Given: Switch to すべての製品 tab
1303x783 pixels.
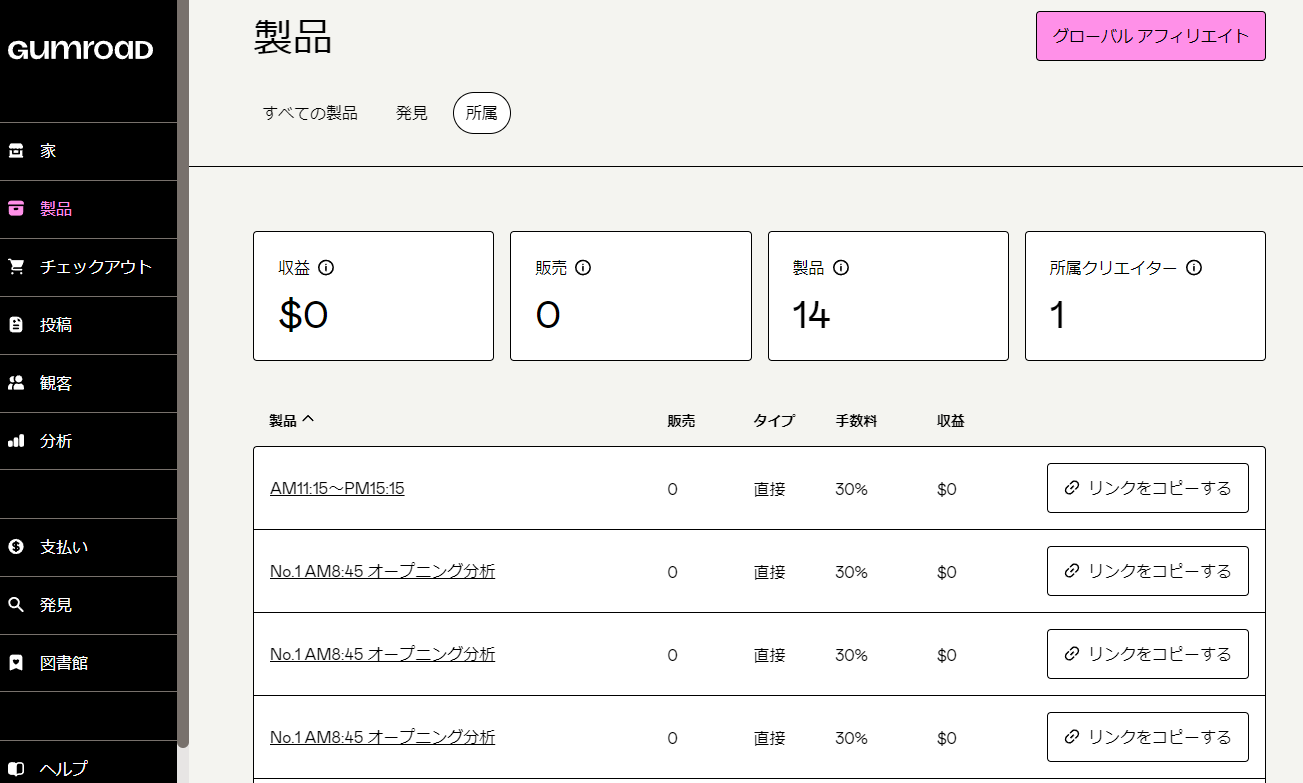Looking at the screenshot, I should tap(310, 113).
